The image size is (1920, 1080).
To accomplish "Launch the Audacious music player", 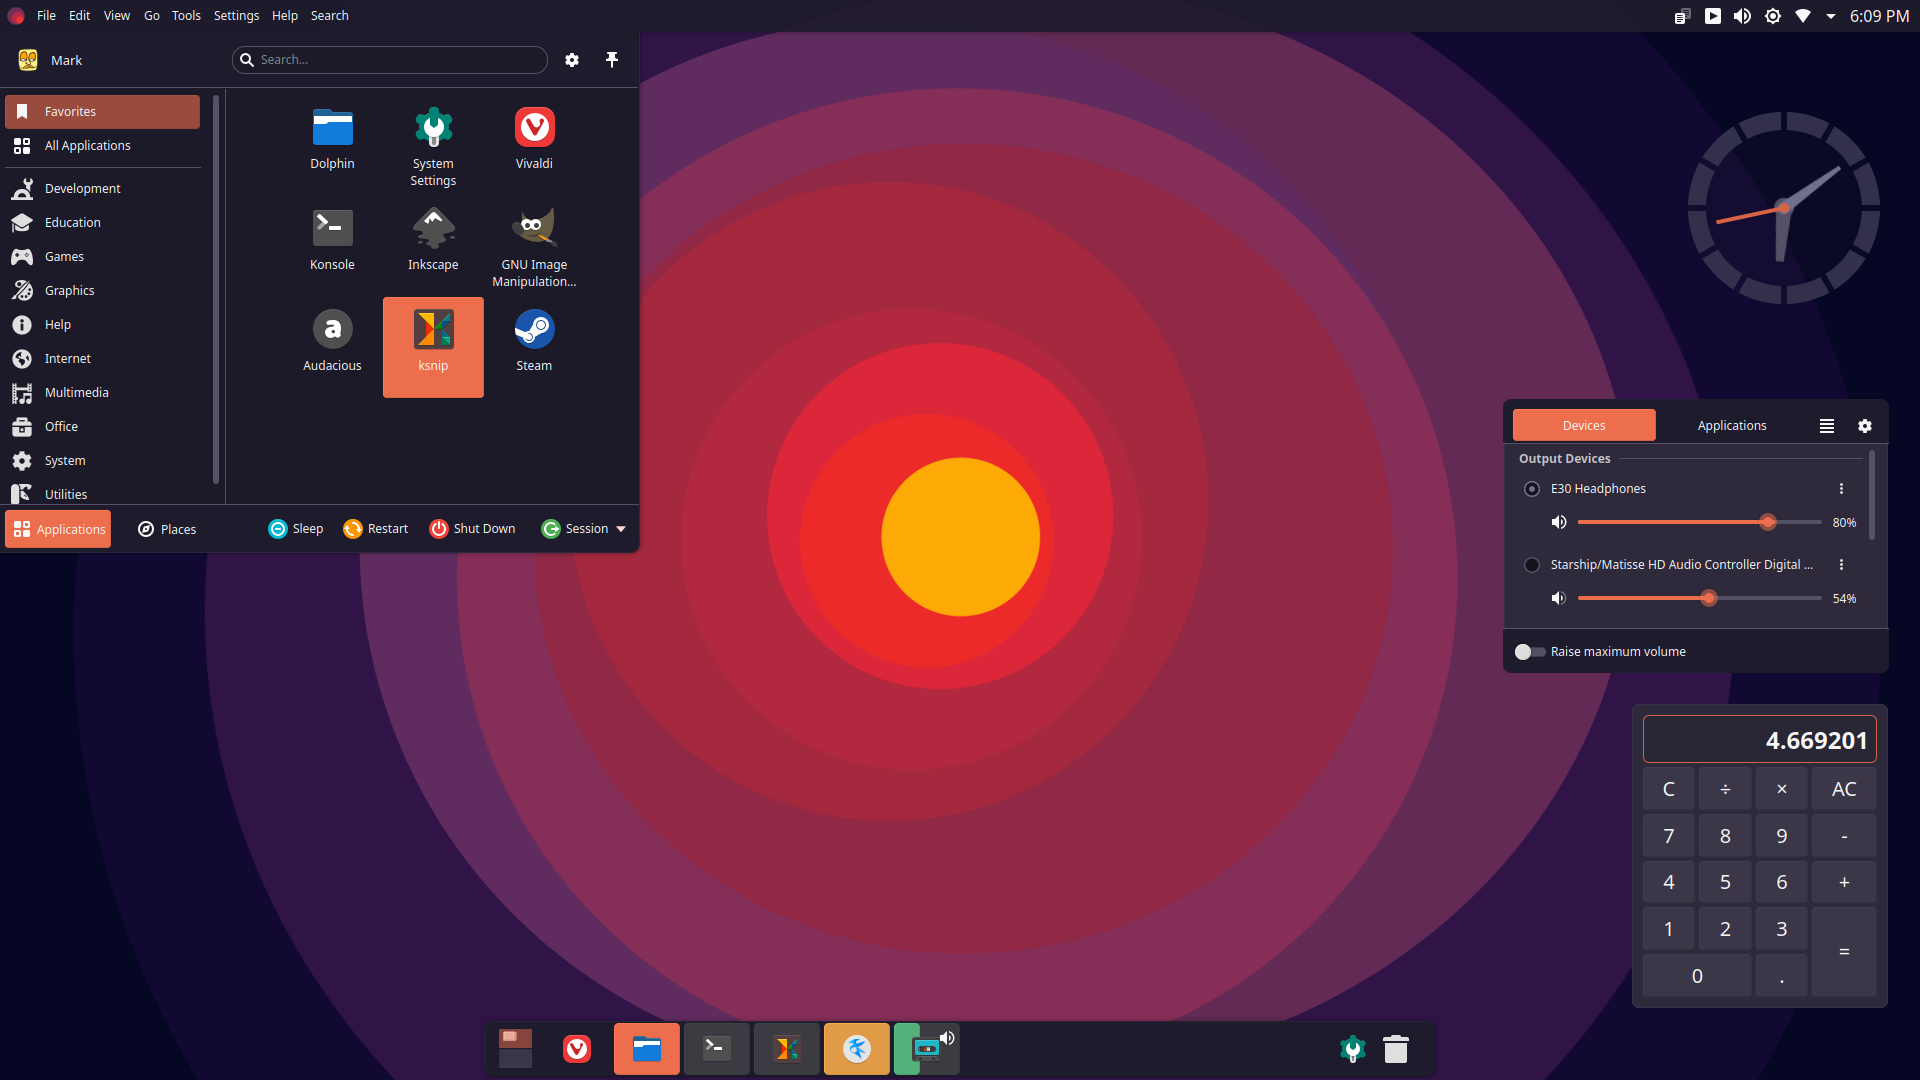I will click(332, 340).
